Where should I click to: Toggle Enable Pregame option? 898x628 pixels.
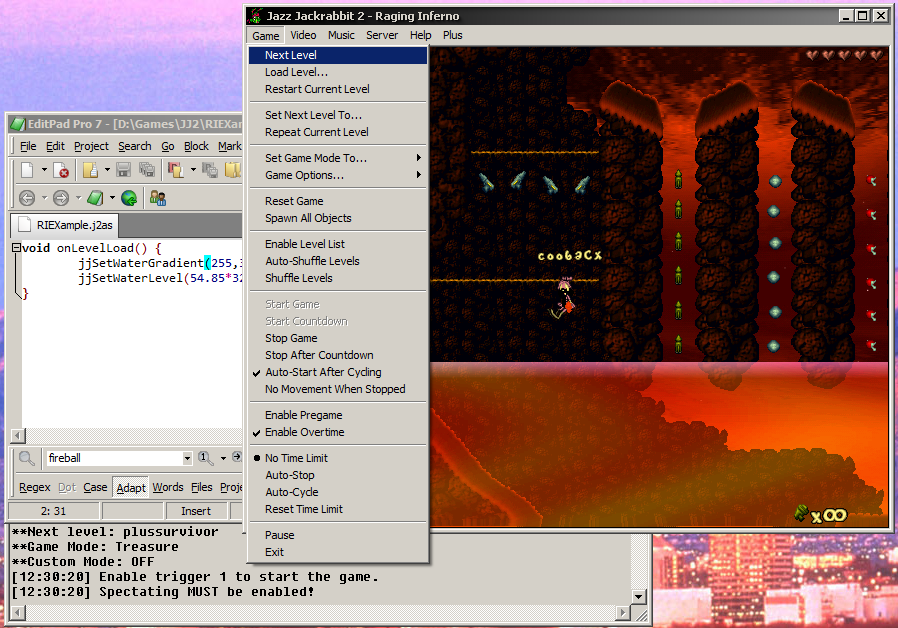(338, 415)
